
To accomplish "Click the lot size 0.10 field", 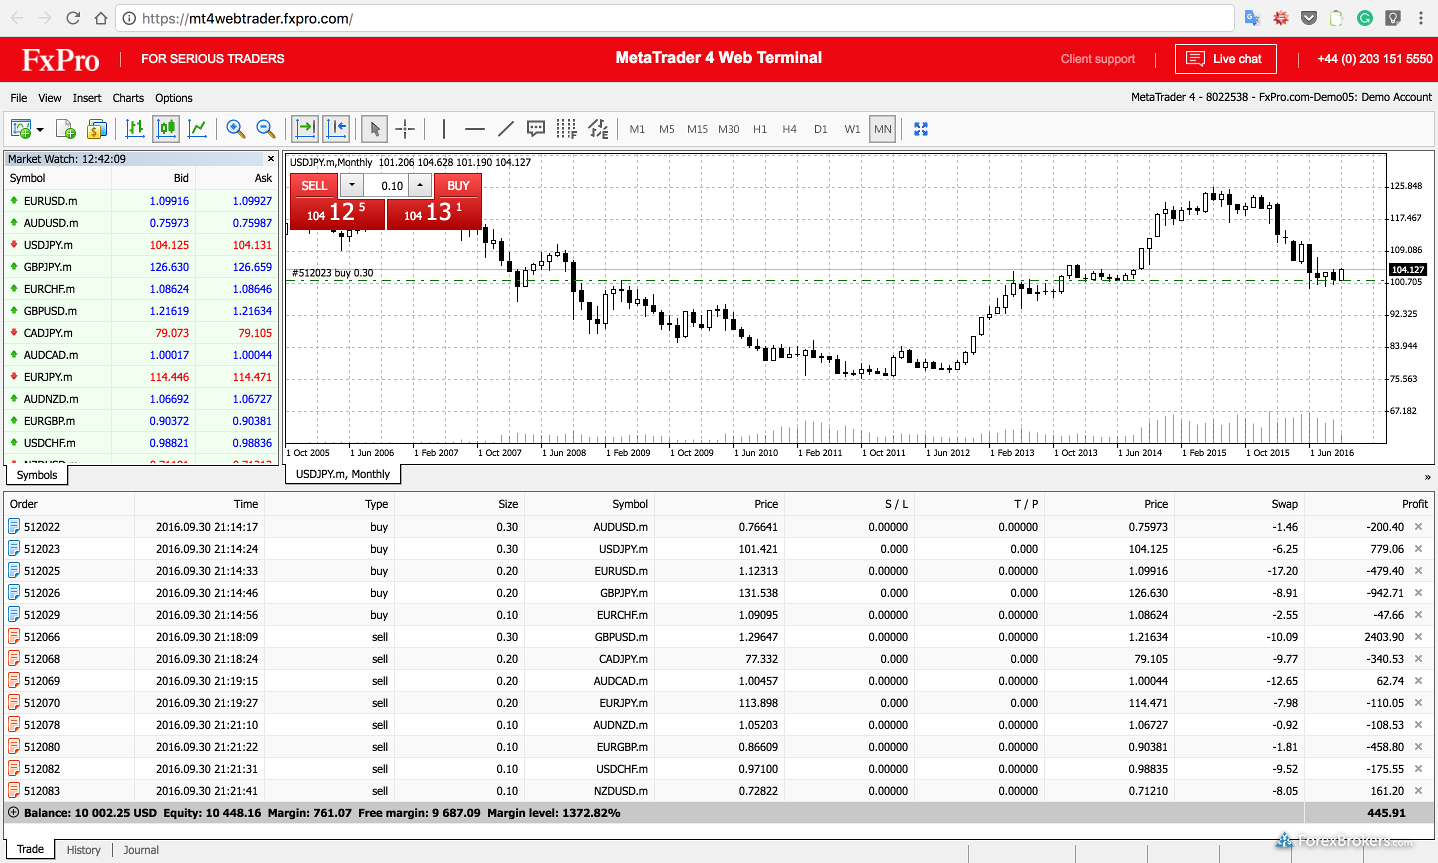I will [386, 185].
